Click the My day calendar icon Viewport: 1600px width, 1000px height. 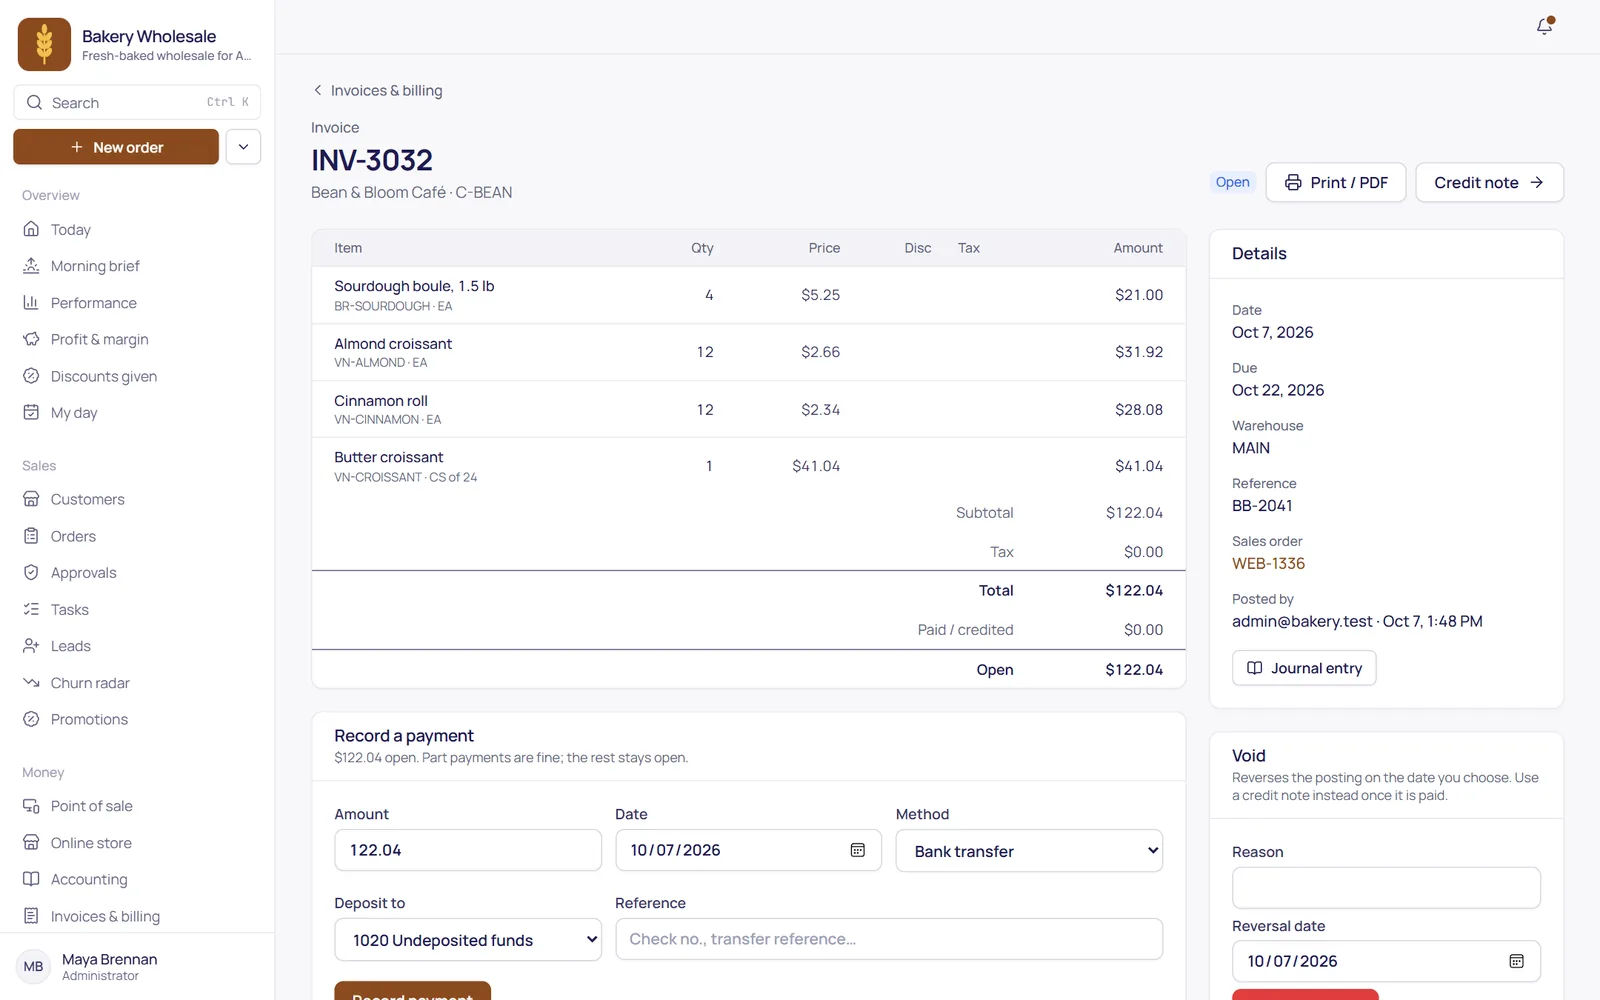point(31,412)
